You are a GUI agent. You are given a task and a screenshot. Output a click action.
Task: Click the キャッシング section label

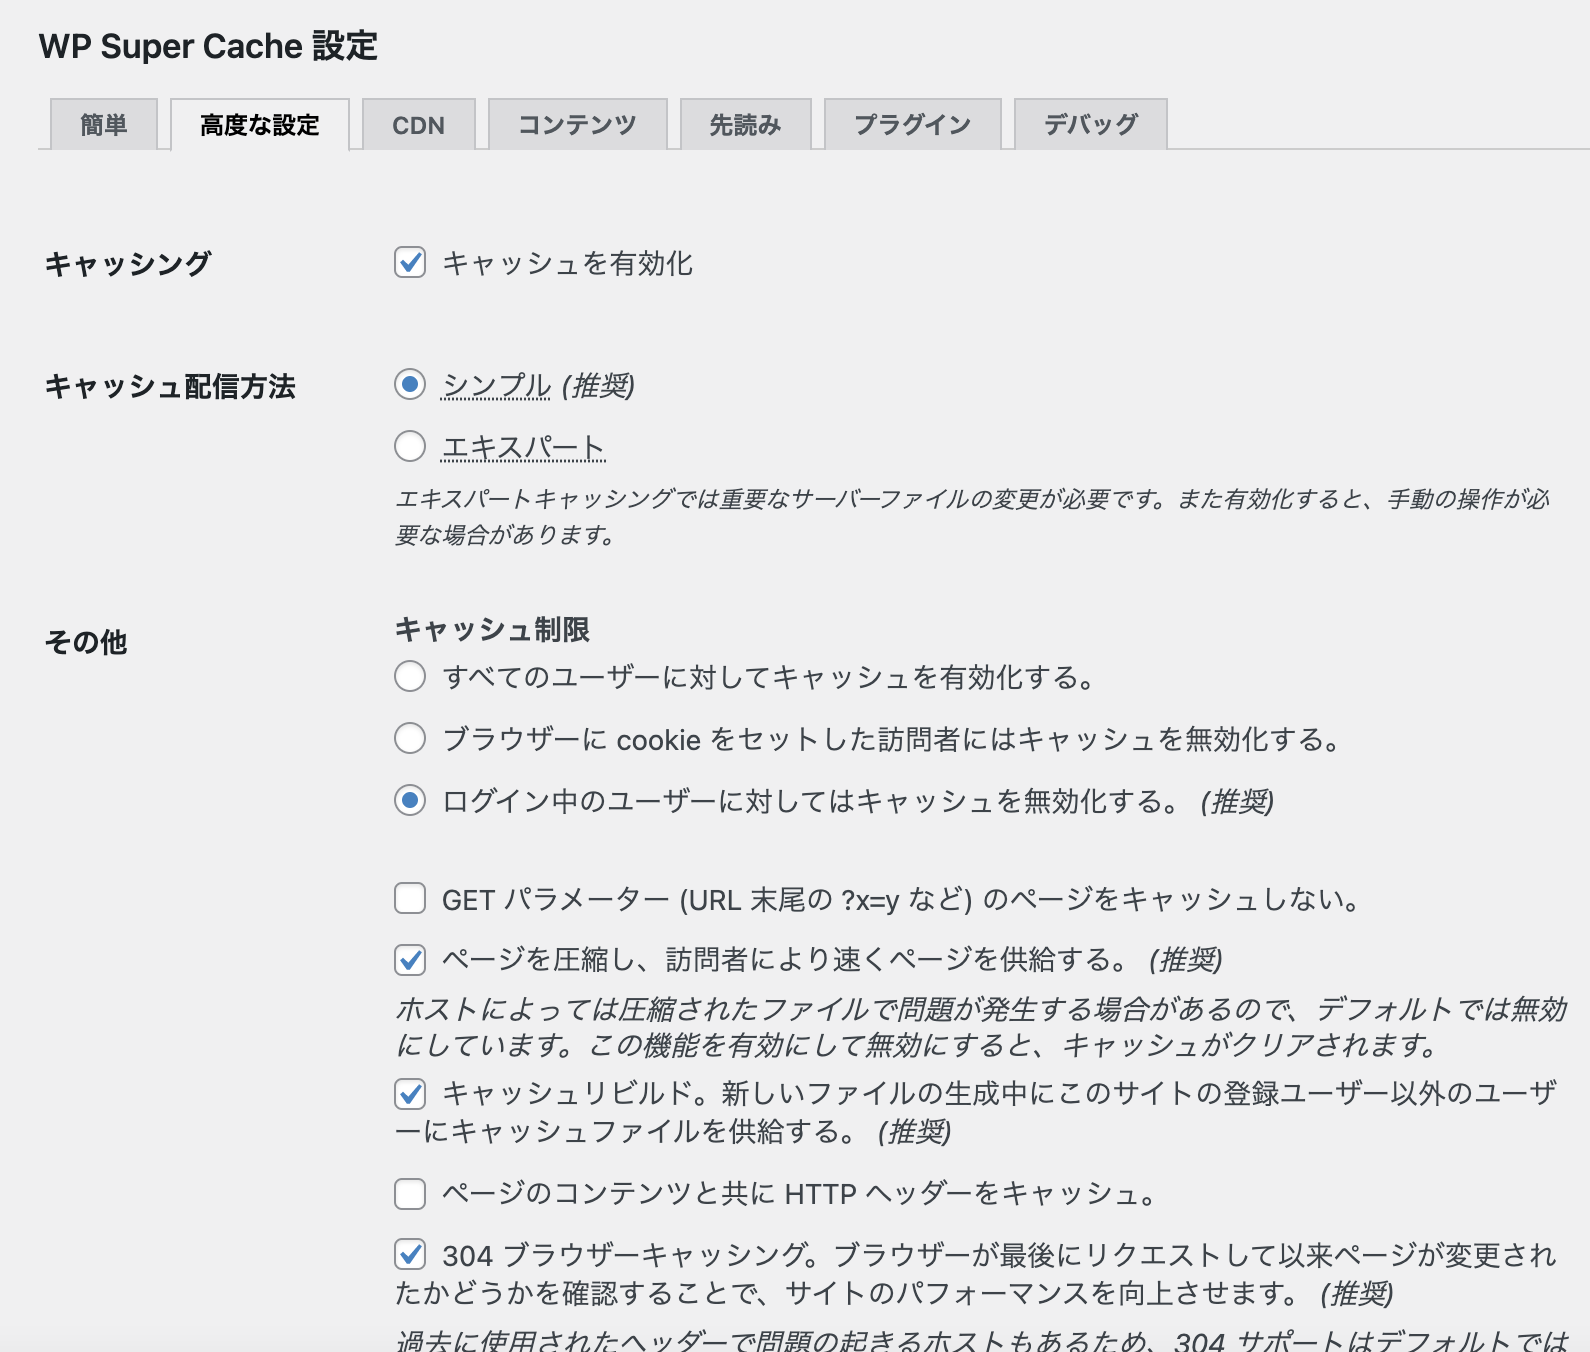128,264
